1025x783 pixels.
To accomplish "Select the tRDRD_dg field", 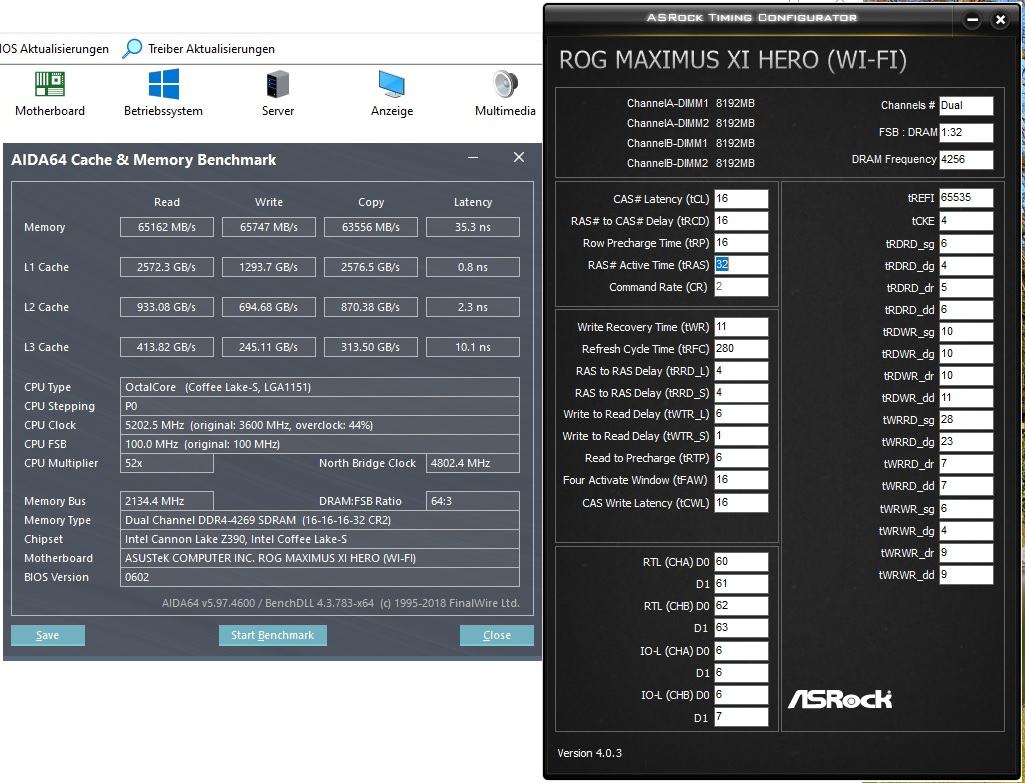I will (966, 266).
